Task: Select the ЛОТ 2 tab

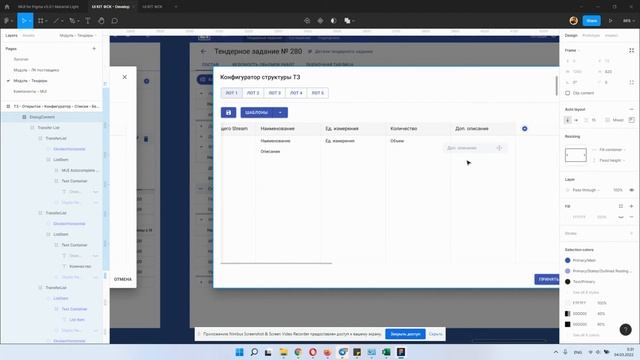Action: pos(253,93)
